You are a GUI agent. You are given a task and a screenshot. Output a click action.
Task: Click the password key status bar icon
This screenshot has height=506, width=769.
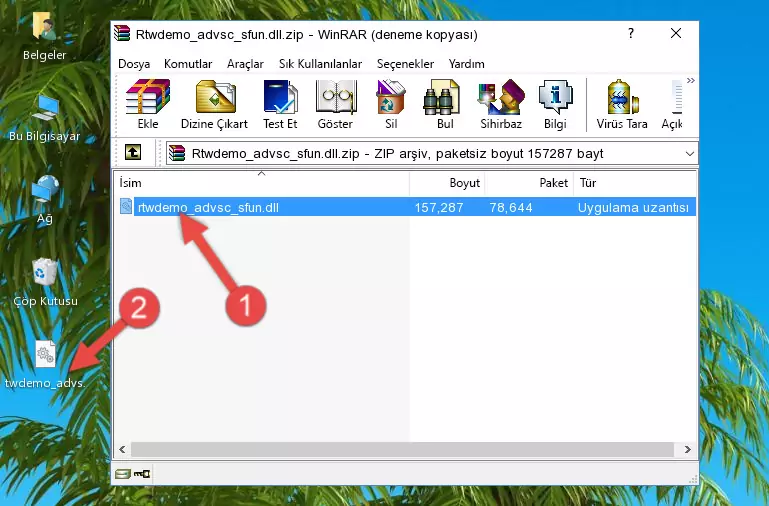pos(142,474)
